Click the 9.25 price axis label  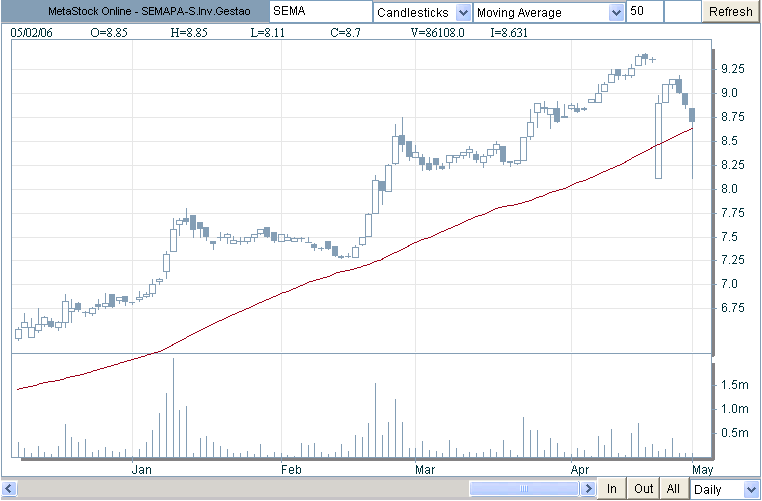pyautogui.click(x=732, y=69)
